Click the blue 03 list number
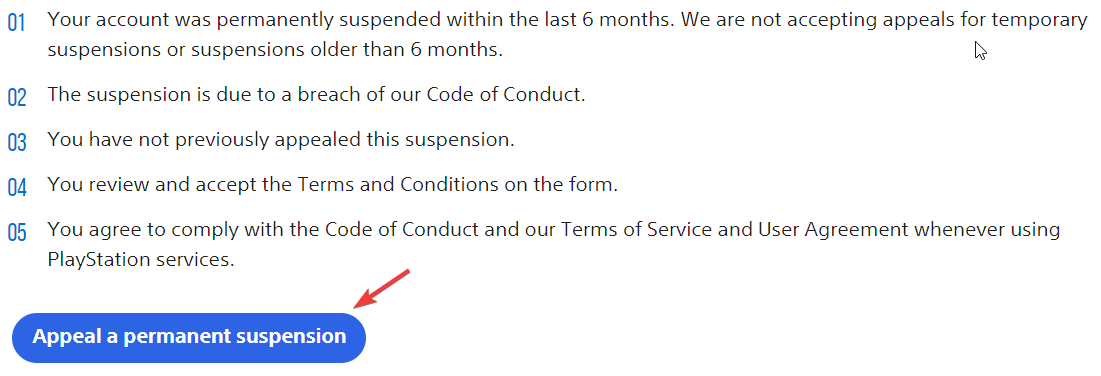 click(17, 143)
